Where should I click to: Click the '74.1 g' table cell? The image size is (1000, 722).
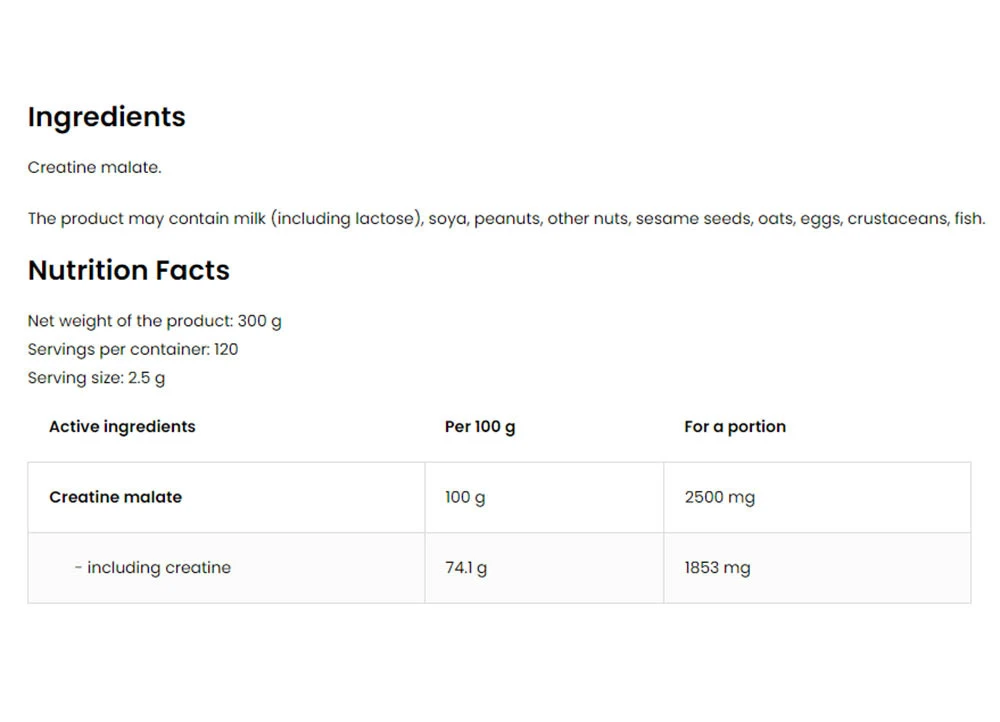[x=466, y=568]
